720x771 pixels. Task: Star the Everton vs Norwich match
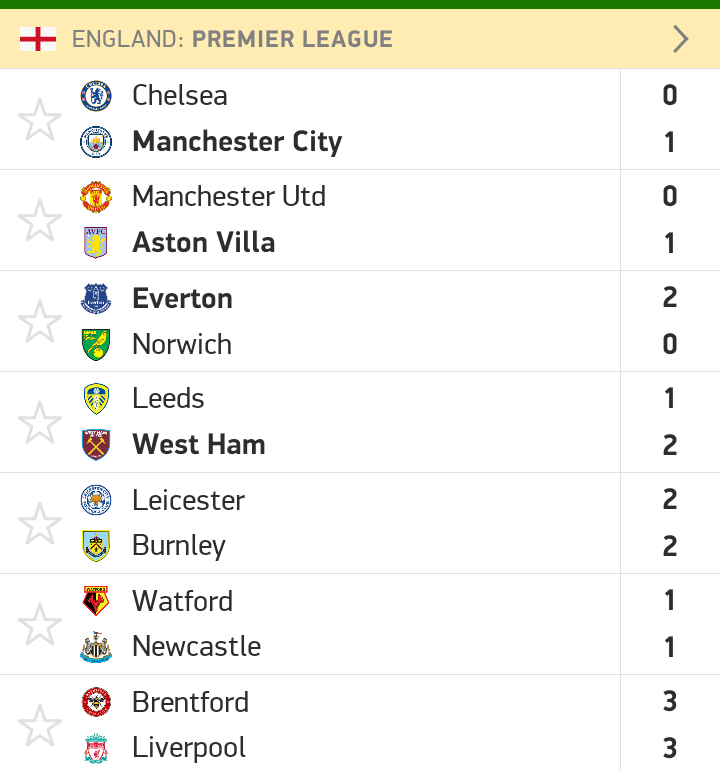click(40, 322)
